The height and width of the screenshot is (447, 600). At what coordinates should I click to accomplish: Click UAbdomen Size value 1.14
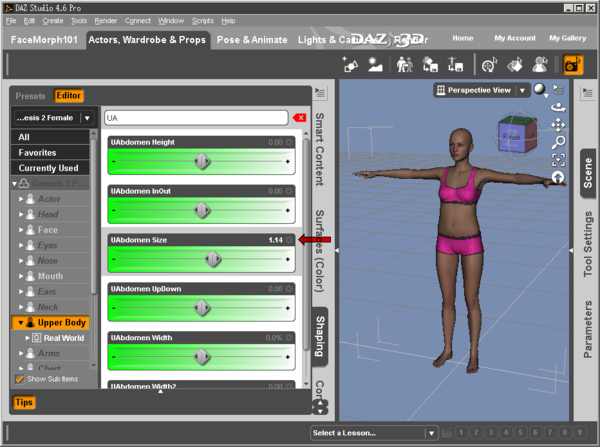click(276, 240)
